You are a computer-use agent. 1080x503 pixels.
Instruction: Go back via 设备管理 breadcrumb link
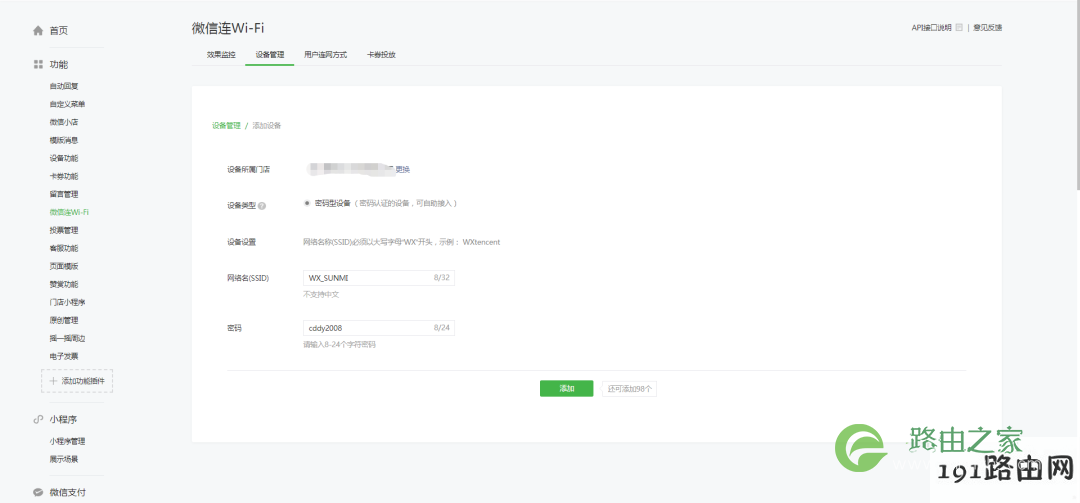(x=226, y=126)
